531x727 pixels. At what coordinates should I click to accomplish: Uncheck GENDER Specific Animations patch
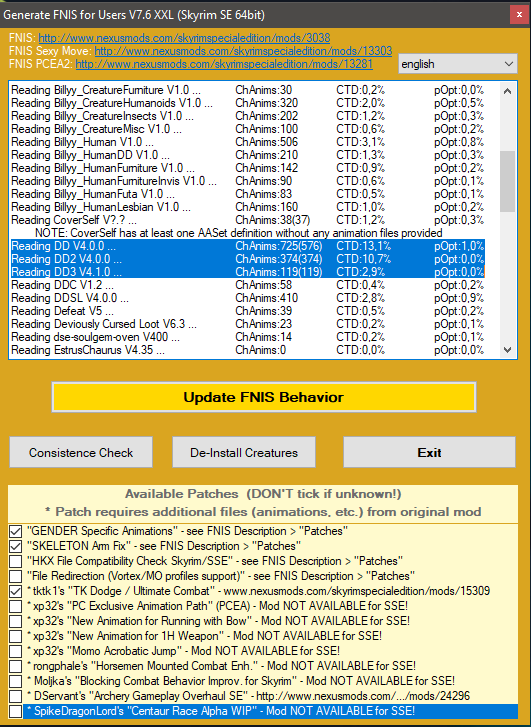16,531
